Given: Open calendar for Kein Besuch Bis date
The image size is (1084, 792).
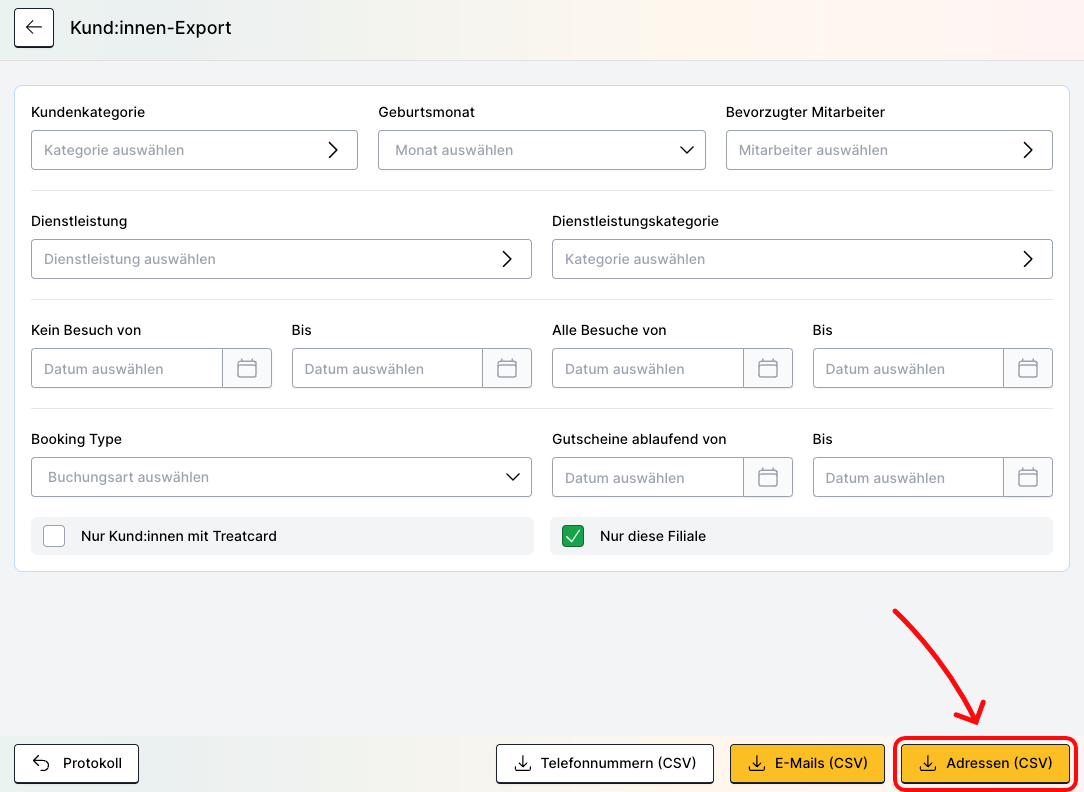Looking at the screenshot, I should click(507, 369).
